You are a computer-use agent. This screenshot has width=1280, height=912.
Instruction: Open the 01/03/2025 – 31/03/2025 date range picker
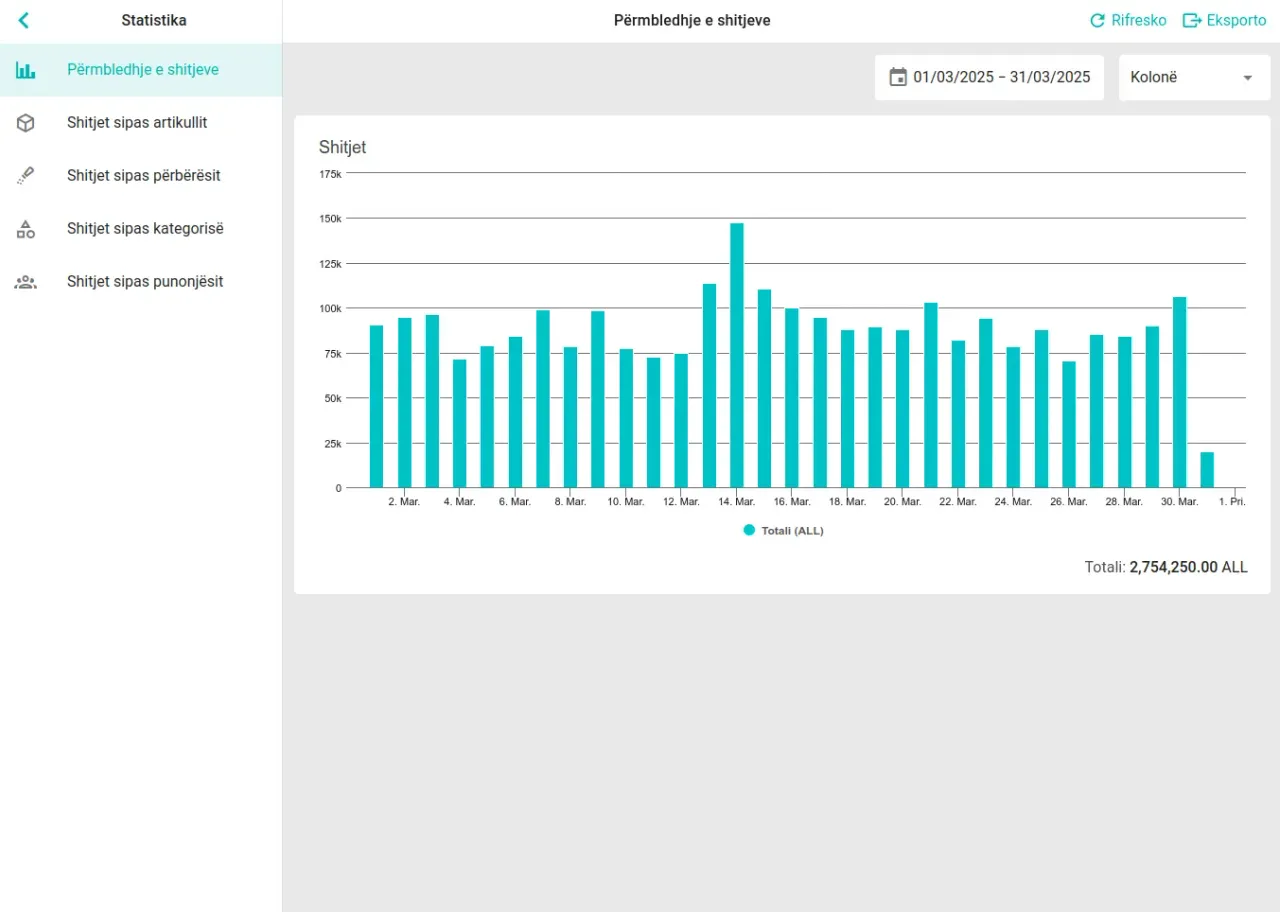click(x=989, y=77)
